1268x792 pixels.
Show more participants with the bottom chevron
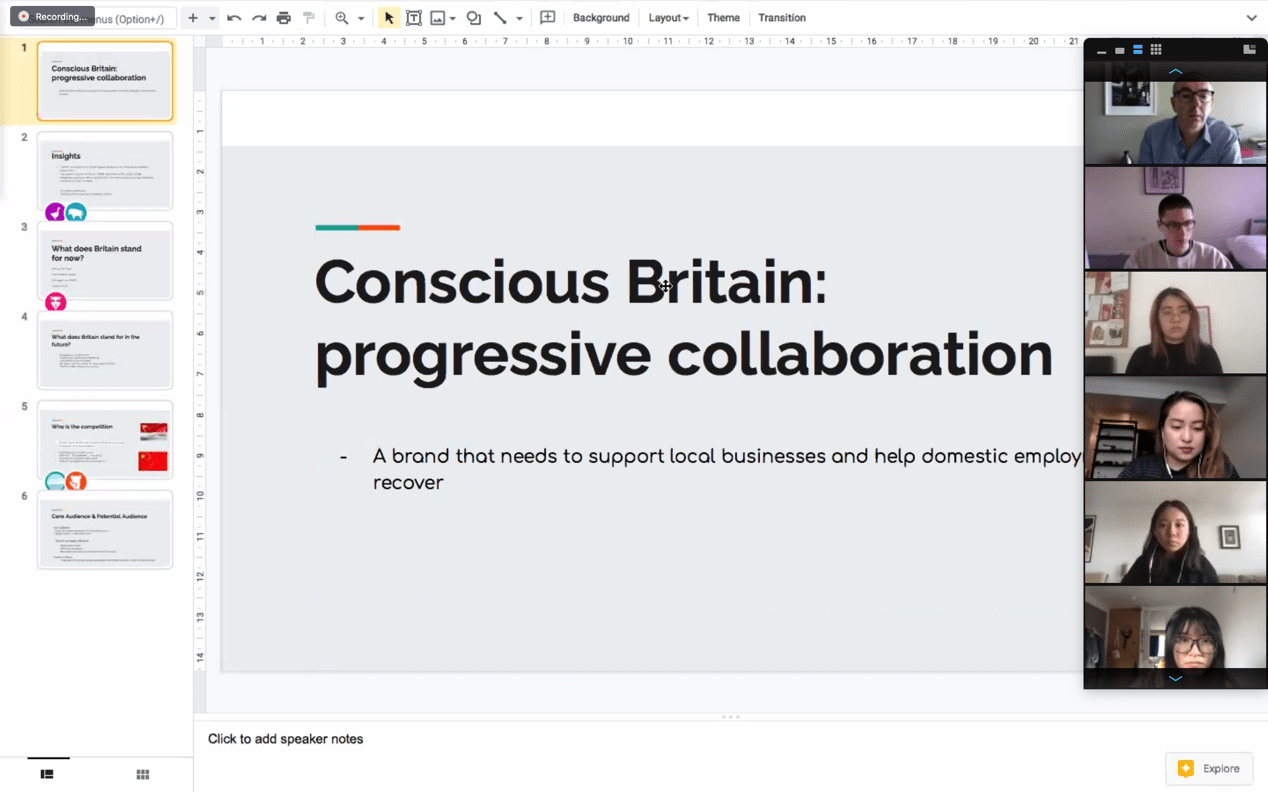[1175, 679]
